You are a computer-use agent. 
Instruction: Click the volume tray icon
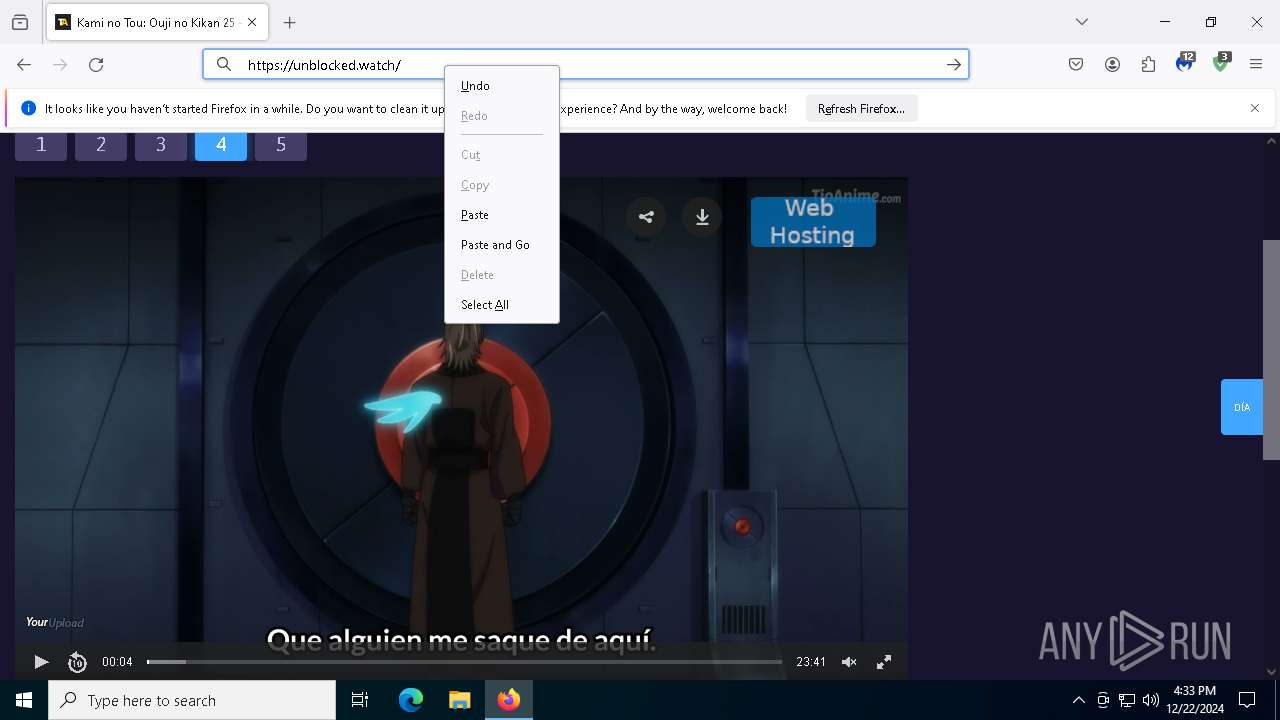point(1151,700)
